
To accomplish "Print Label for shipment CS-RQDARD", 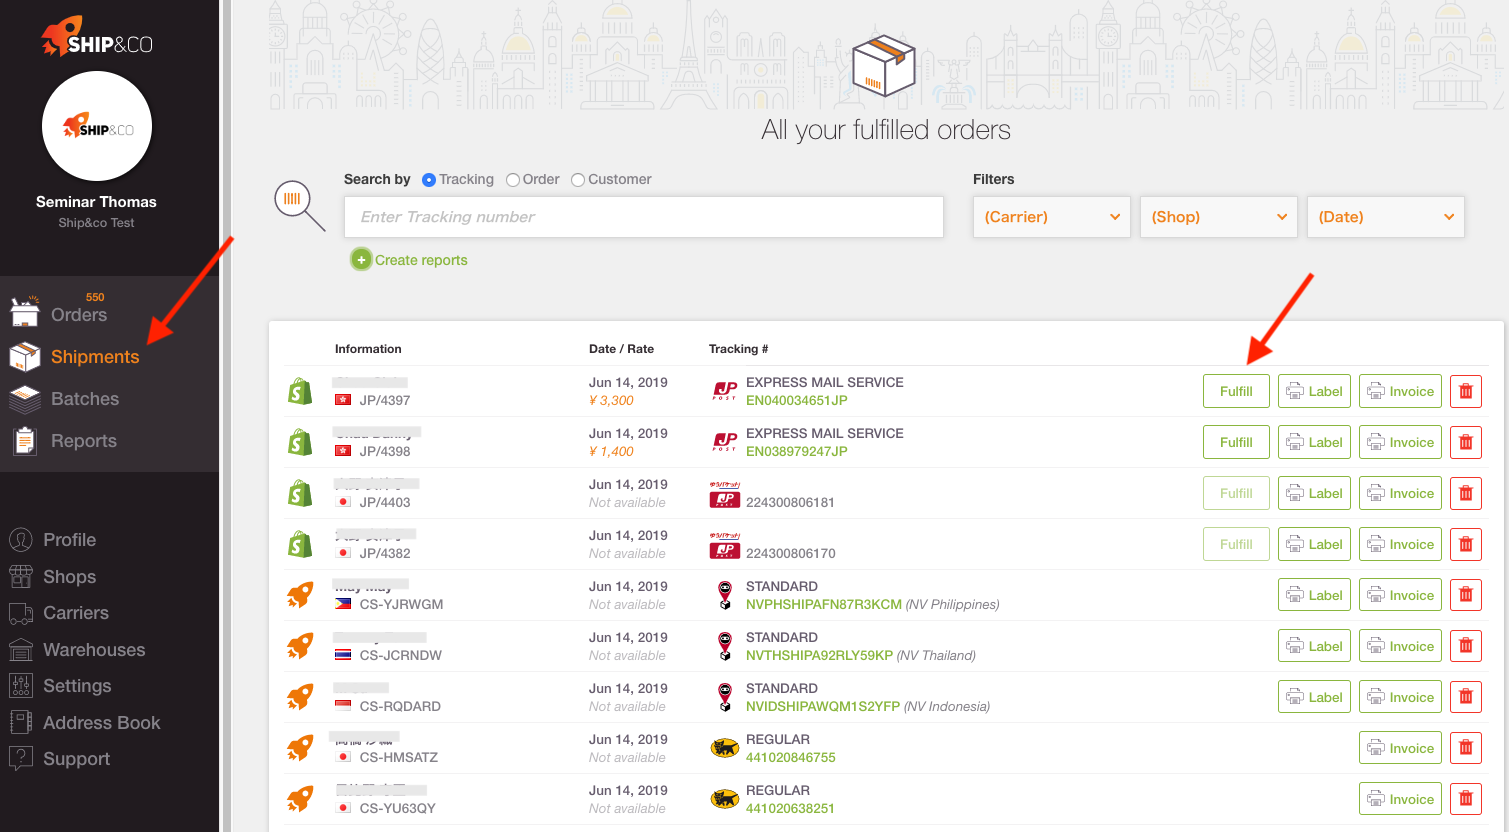I will coord(1314,697).
